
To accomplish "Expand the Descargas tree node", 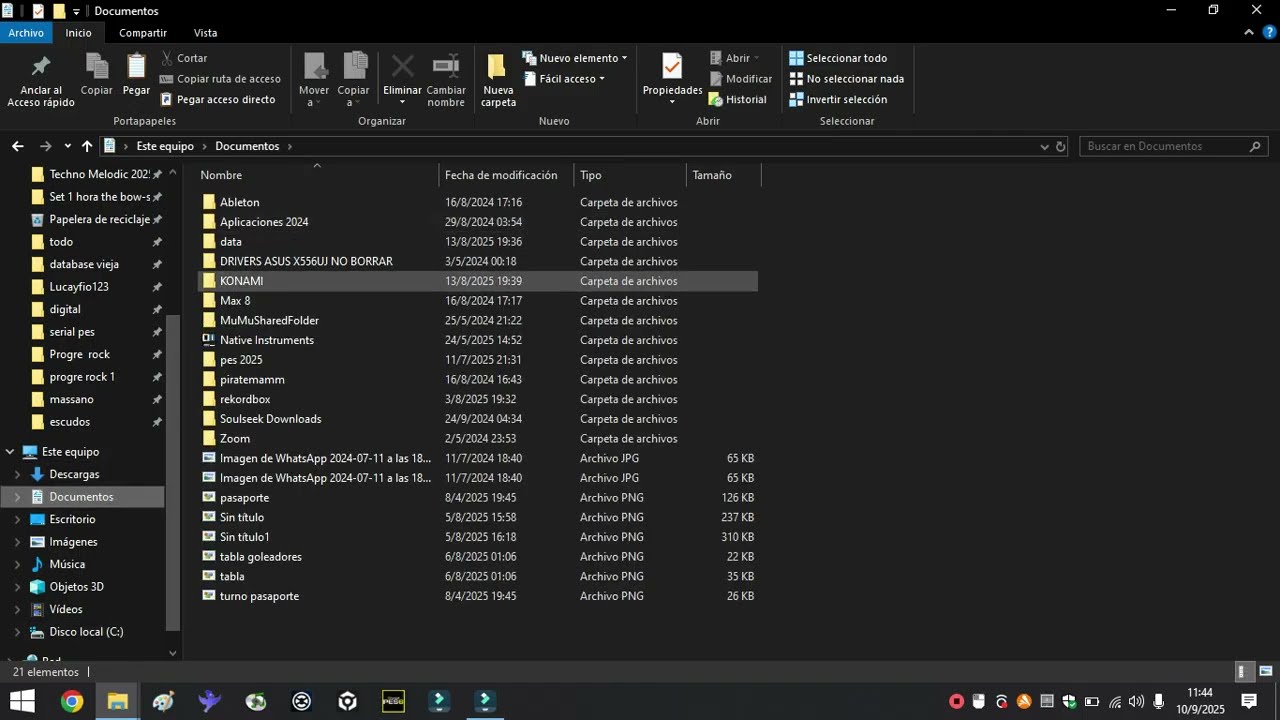I will tap(17, 475).
